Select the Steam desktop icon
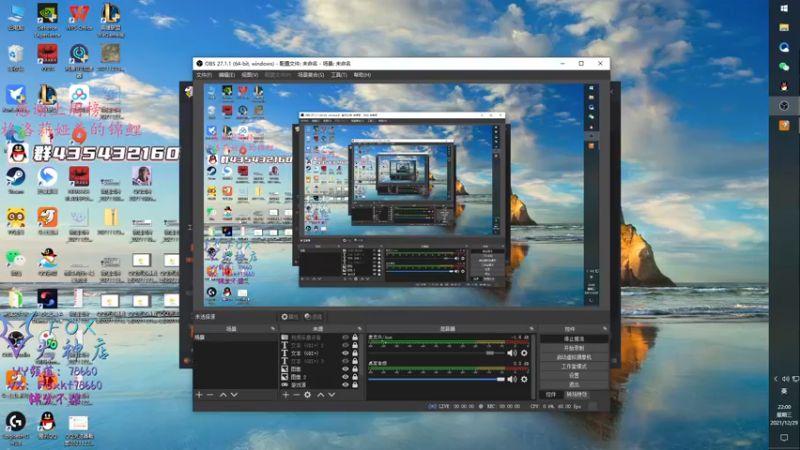Image resolution: width=800 pixels, height=450 pixels. pos(16,181)
